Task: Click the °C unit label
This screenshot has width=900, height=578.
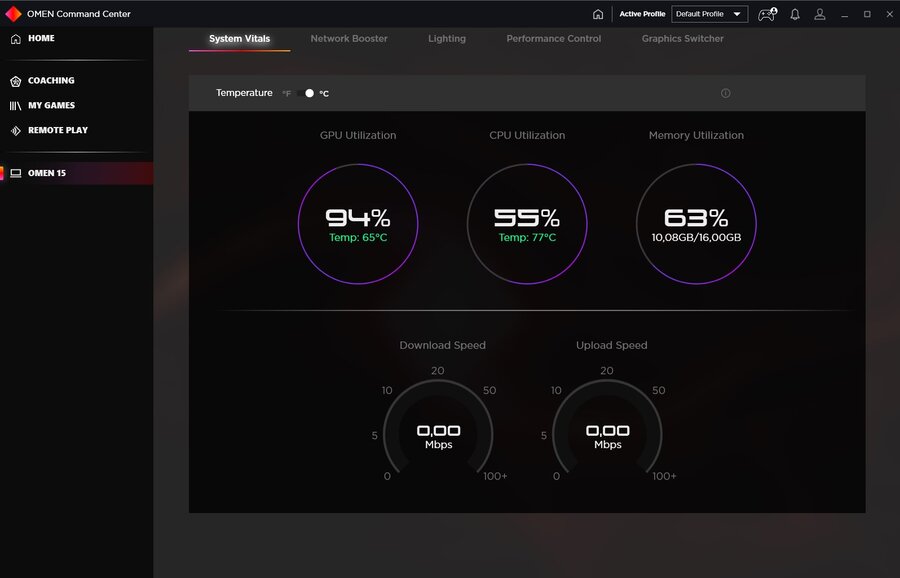Action: pyautogui.click(x=324, y=94)
